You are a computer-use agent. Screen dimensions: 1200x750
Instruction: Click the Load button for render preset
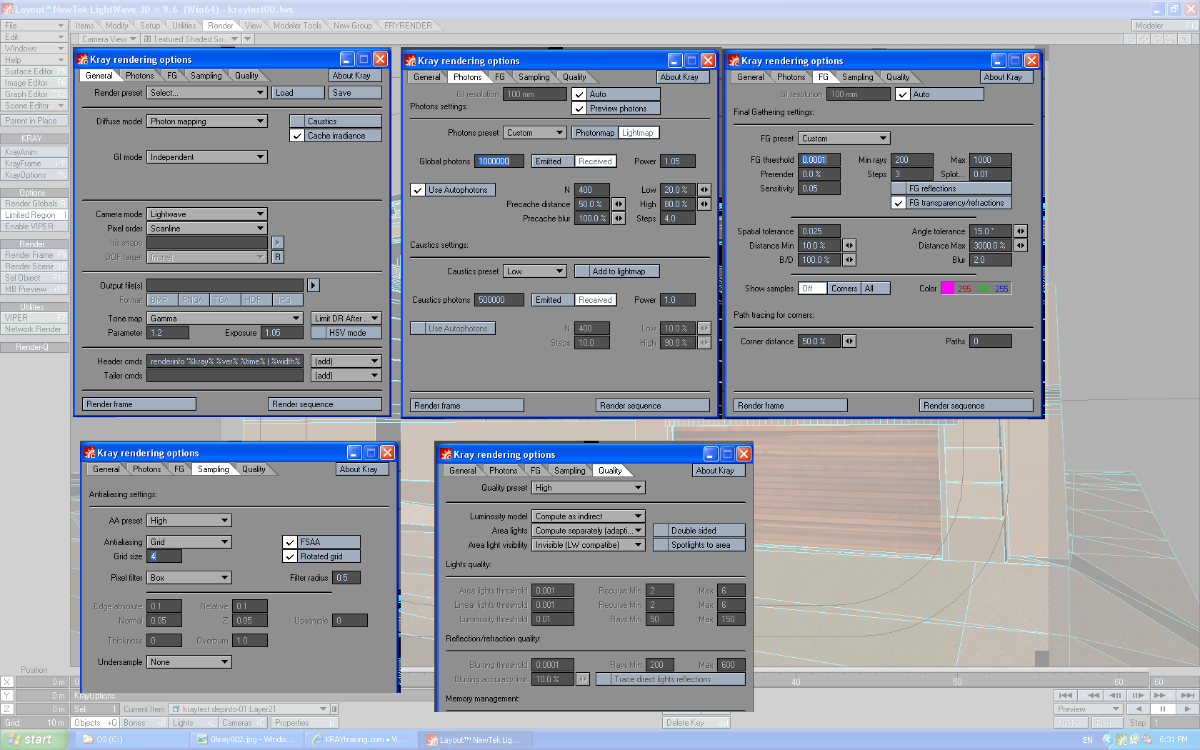click(x=297, y=93)
